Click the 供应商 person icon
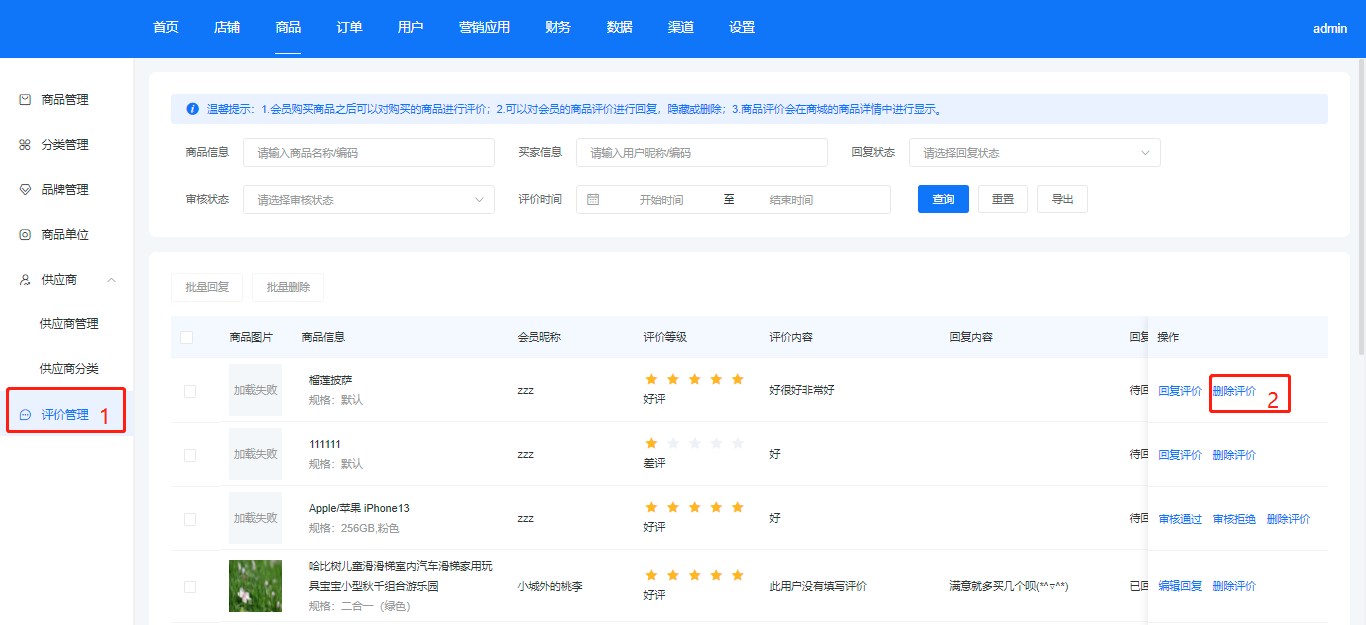Screen dimensions: 1366x625 click(26, 280)
